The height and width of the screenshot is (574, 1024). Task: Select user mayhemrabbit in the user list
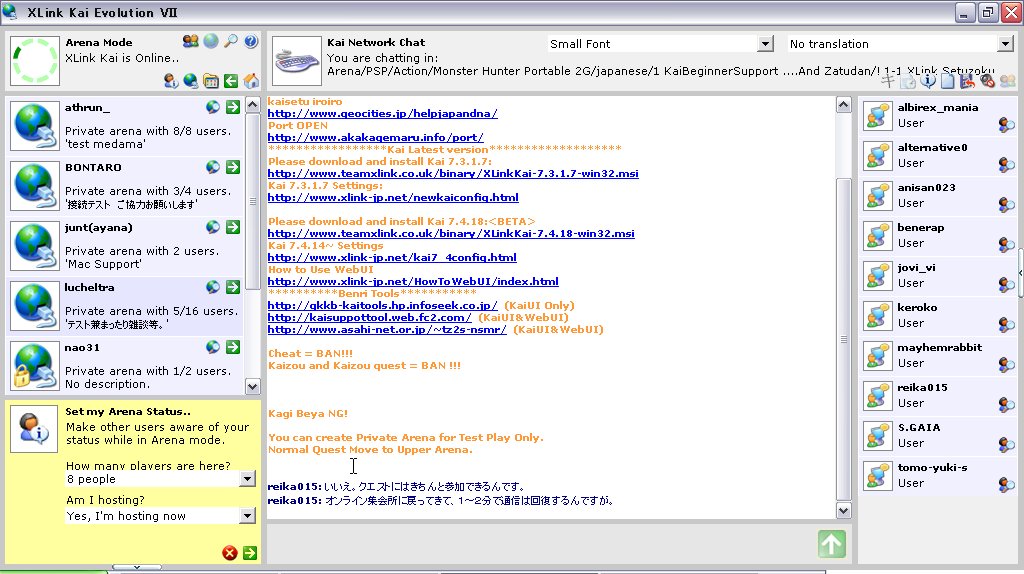point(938,356)
